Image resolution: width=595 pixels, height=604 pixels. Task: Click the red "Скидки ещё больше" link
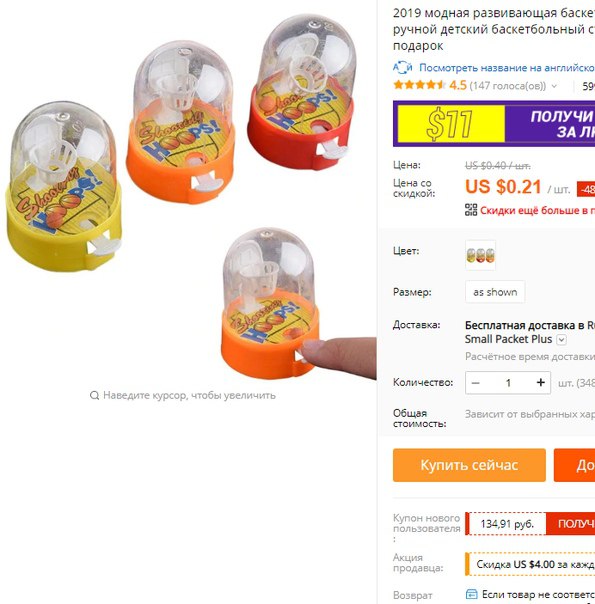click(x=537, y=210)
